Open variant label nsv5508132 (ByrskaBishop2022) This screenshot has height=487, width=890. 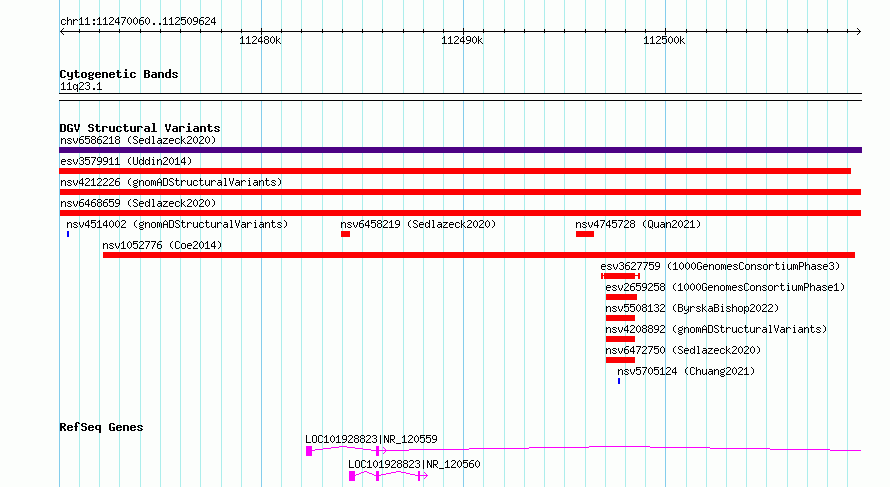(x=692, y=308)
